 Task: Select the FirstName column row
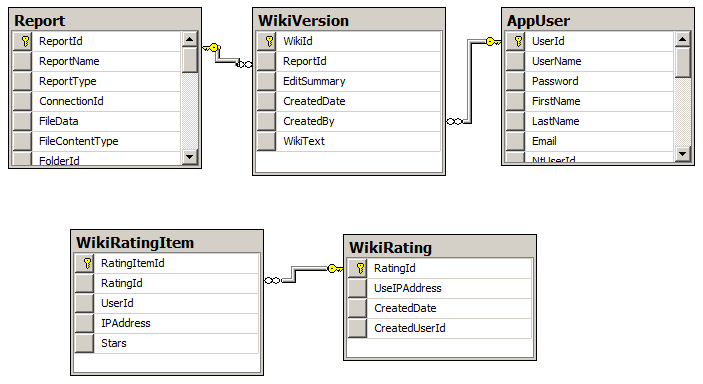590,101
